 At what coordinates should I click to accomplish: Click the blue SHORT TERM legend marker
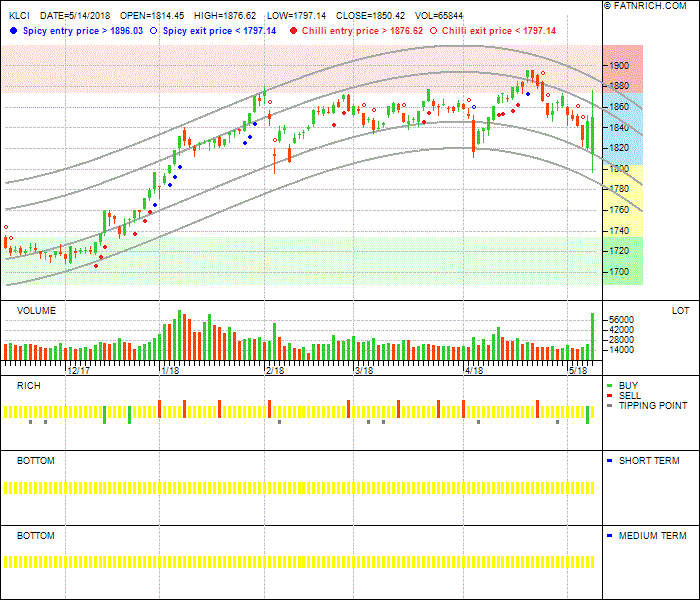(x=610, y=461)
